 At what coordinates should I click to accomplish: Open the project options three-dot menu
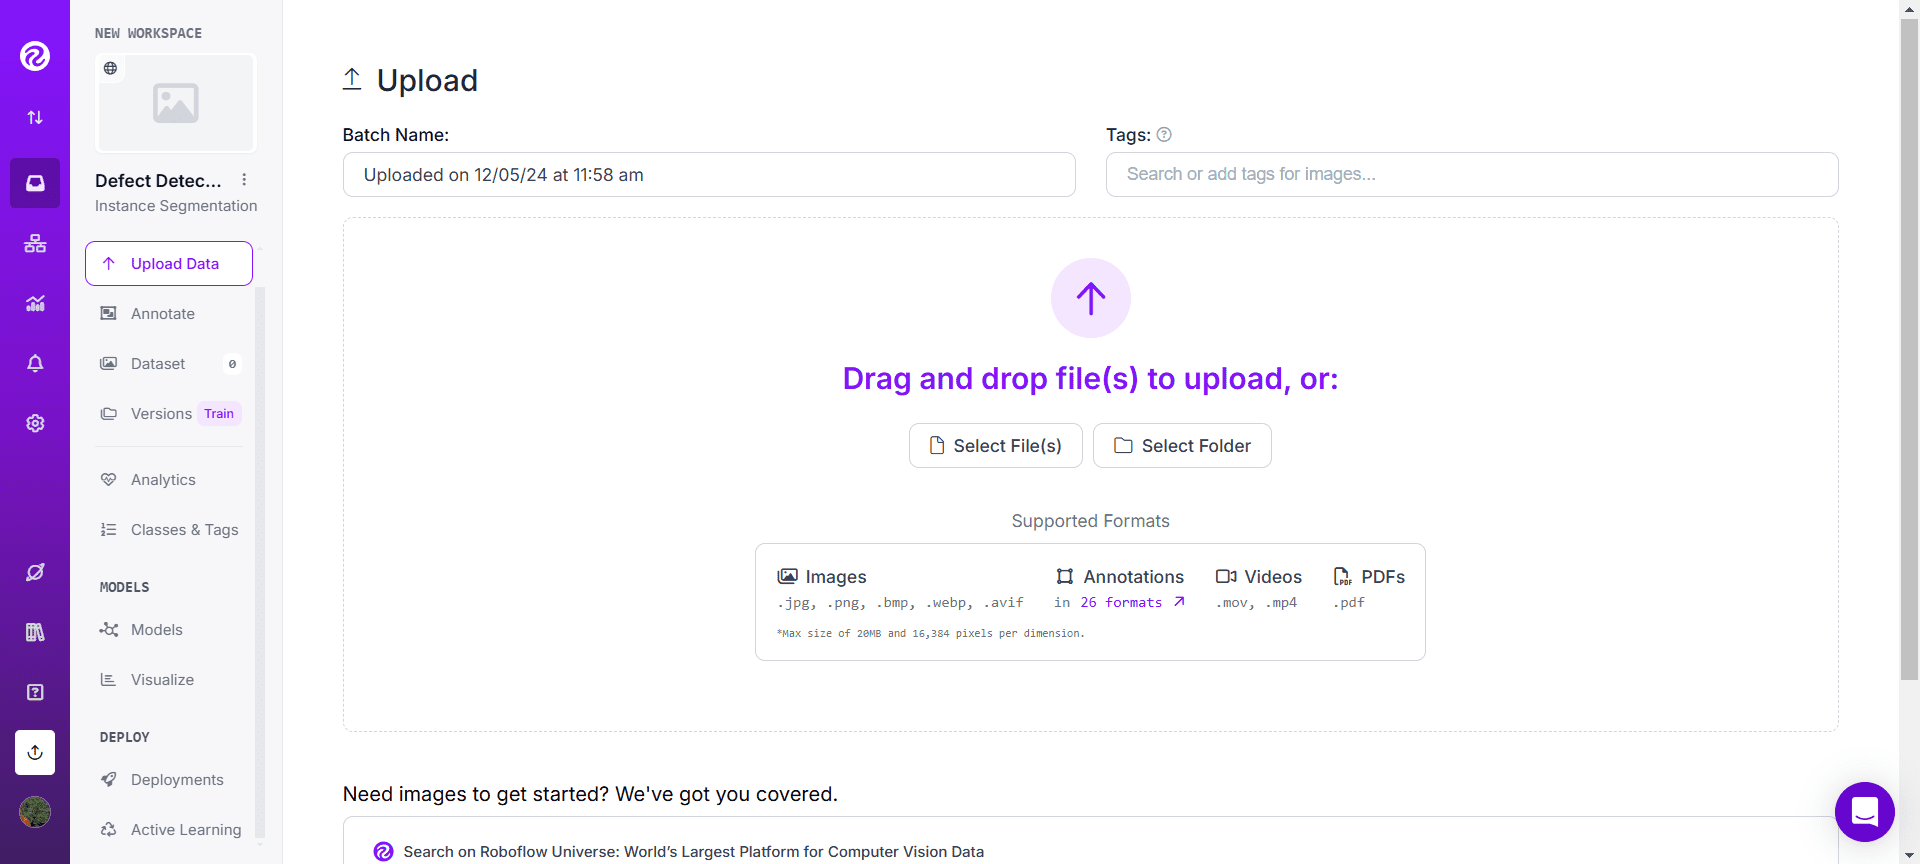click(x=244, y=180)
